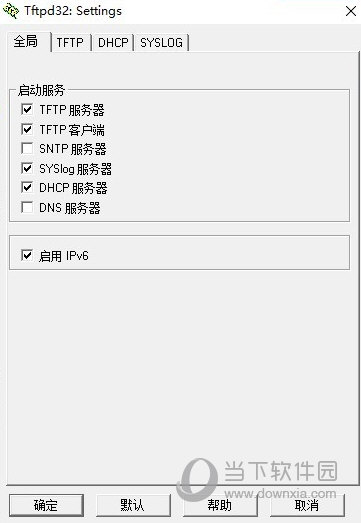Restore defaults with the 默认 button
361x523 pixels.
click(133, 505)
